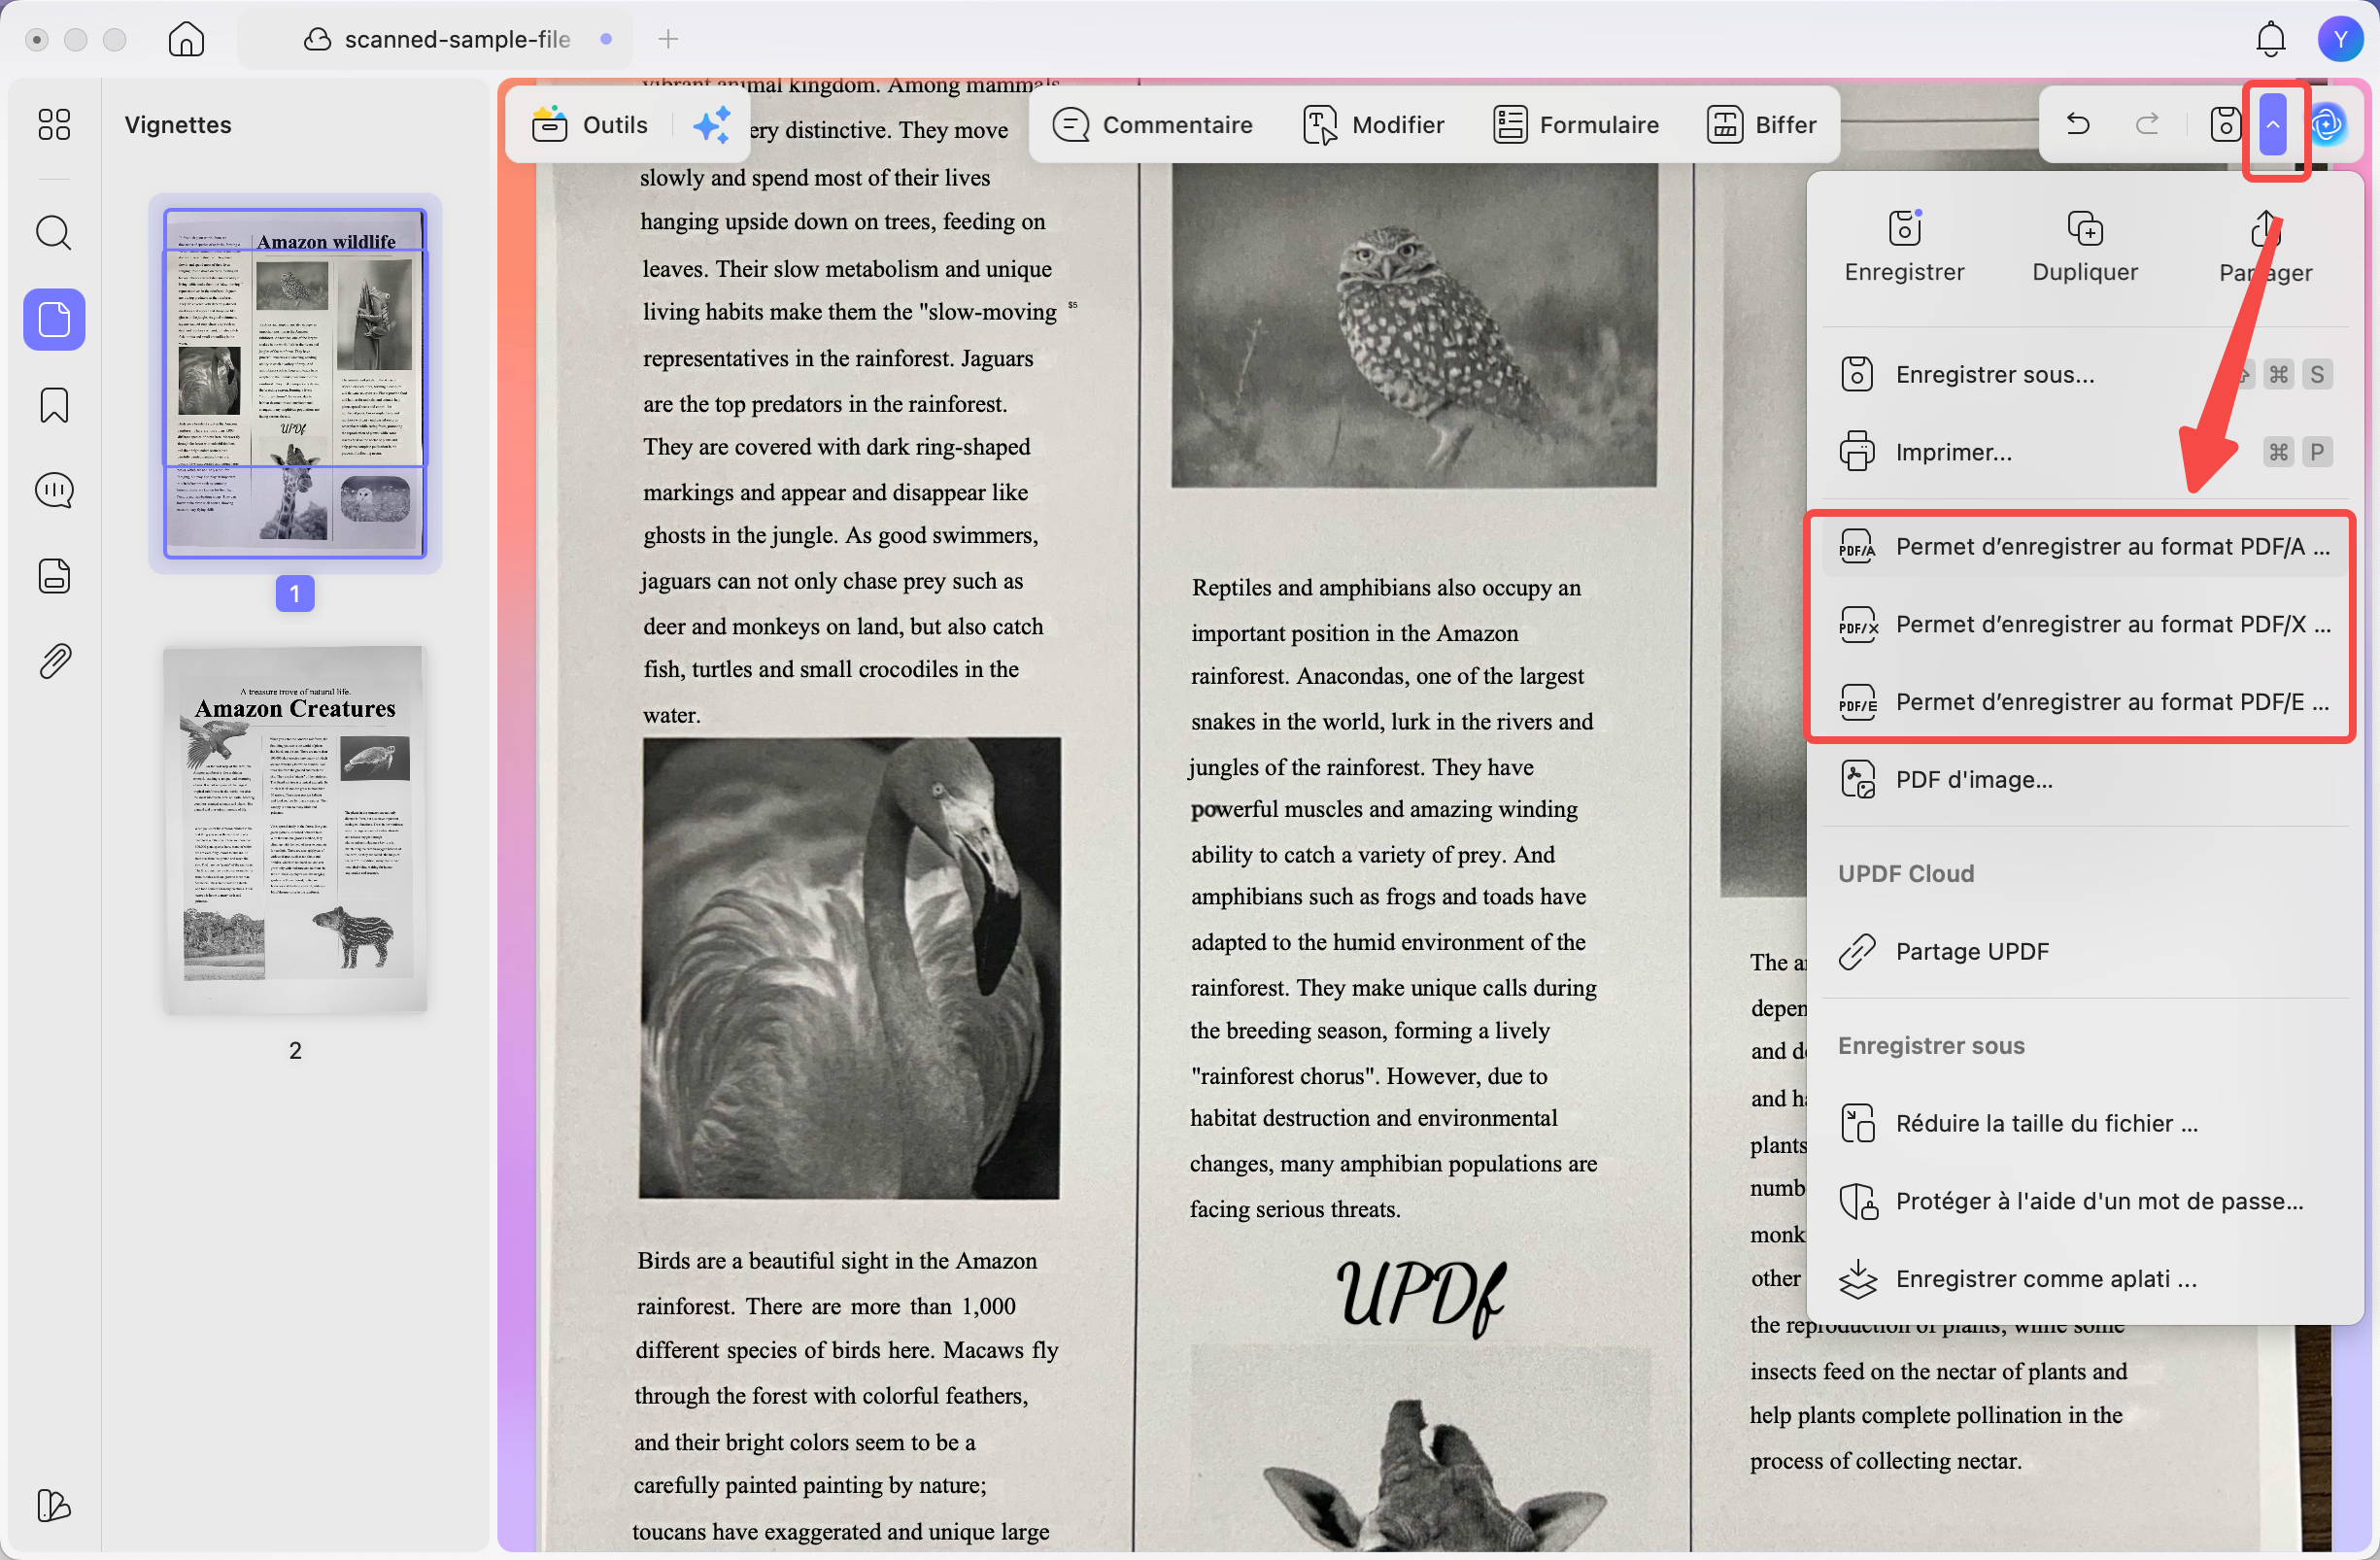Click the home icon
2380x1560 pixels.
(x=186, y=39)
